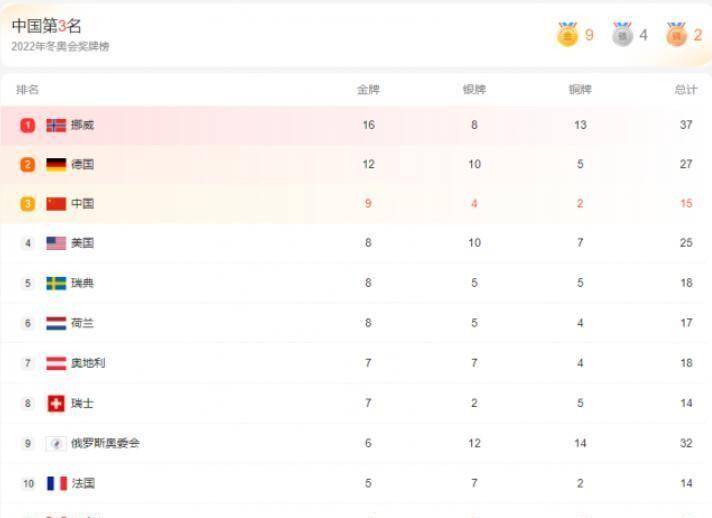Click the 银牌 column header
712x518 pixels.
(474, 89)
